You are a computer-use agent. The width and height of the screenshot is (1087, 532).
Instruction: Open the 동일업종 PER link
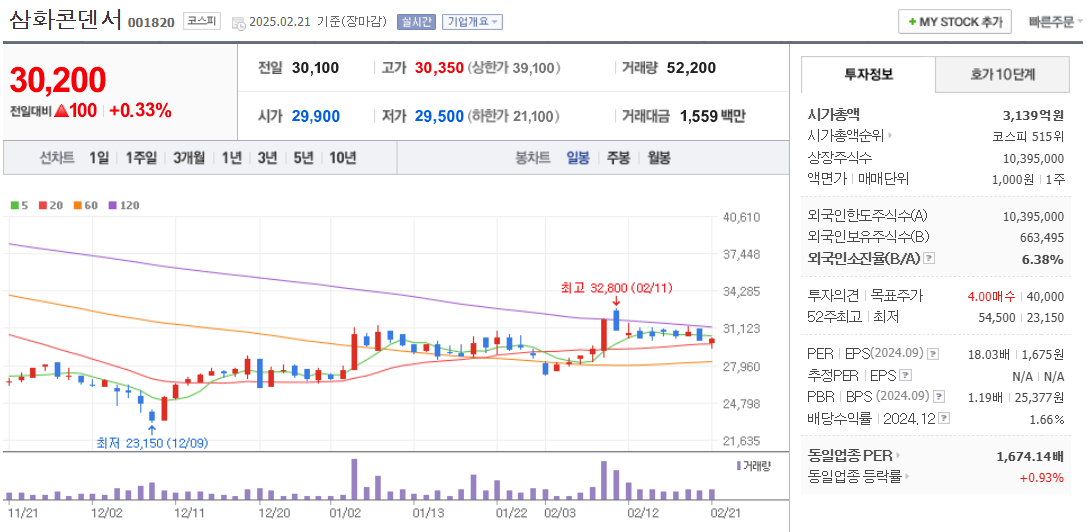point(855,456)
